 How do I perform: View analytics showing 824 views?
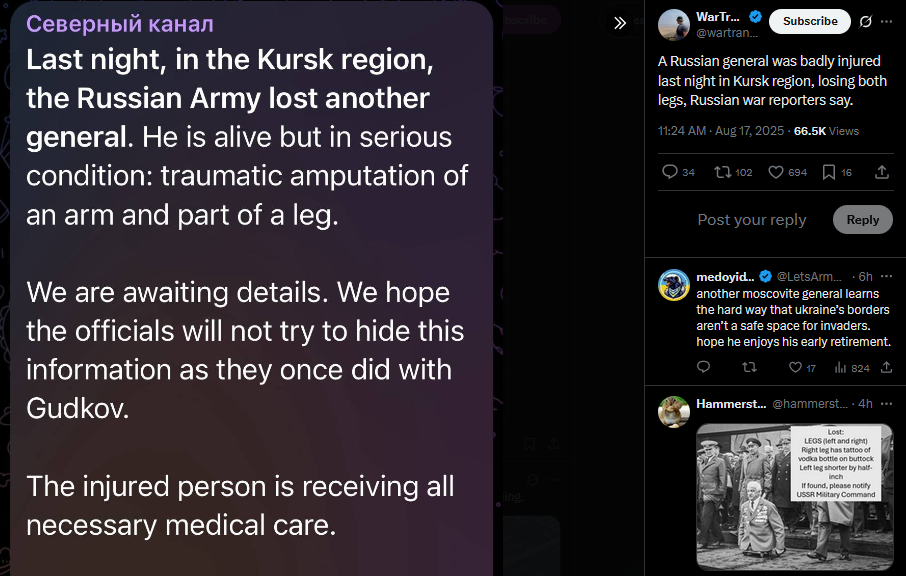pos(852,368)
